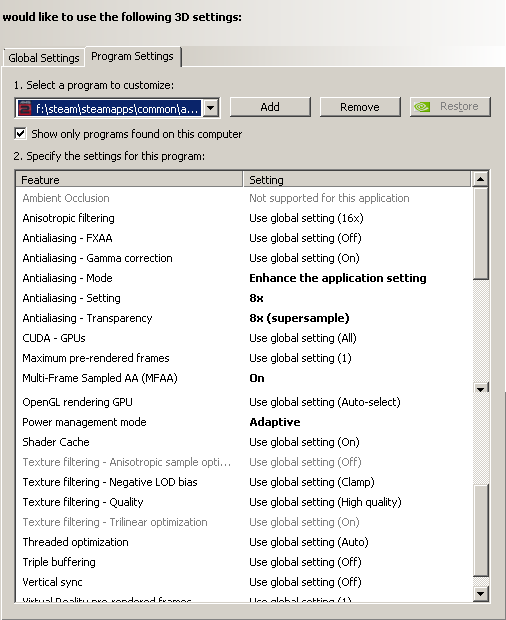Click the NVIDIA logo on Restore button
506x620 pixels.
[x=422, y=107]
